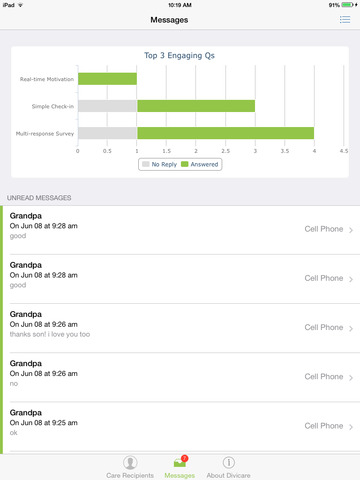
Task: Tap the About Divicare info icon
Action: (x=229, y=462)
